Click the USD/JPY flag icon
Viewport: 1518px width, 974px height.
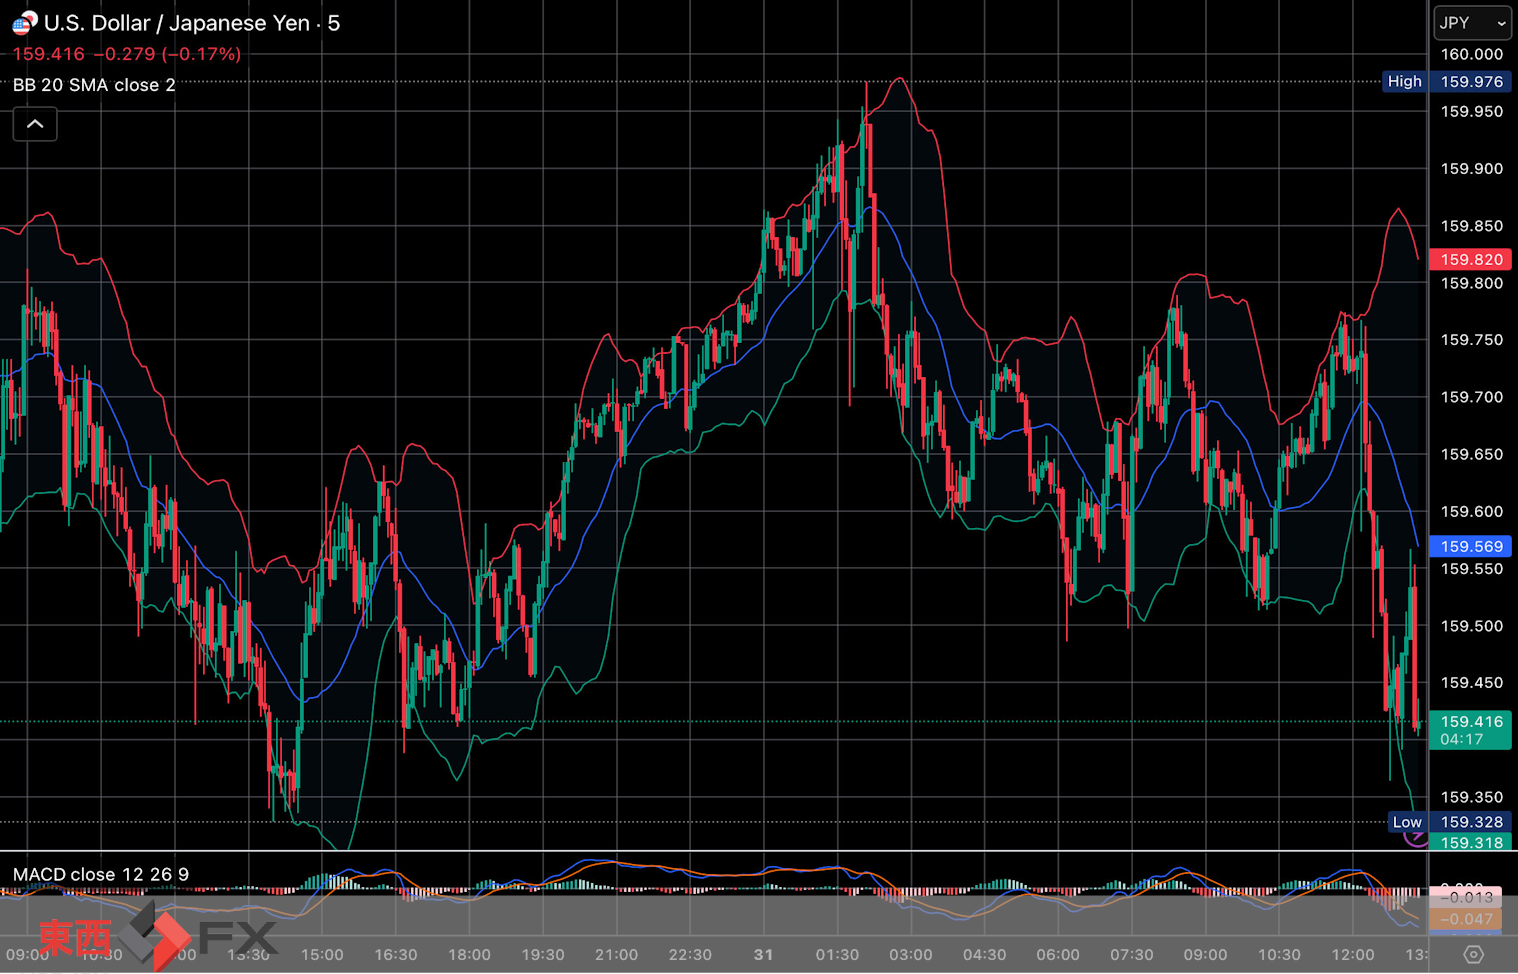[24, 22]
